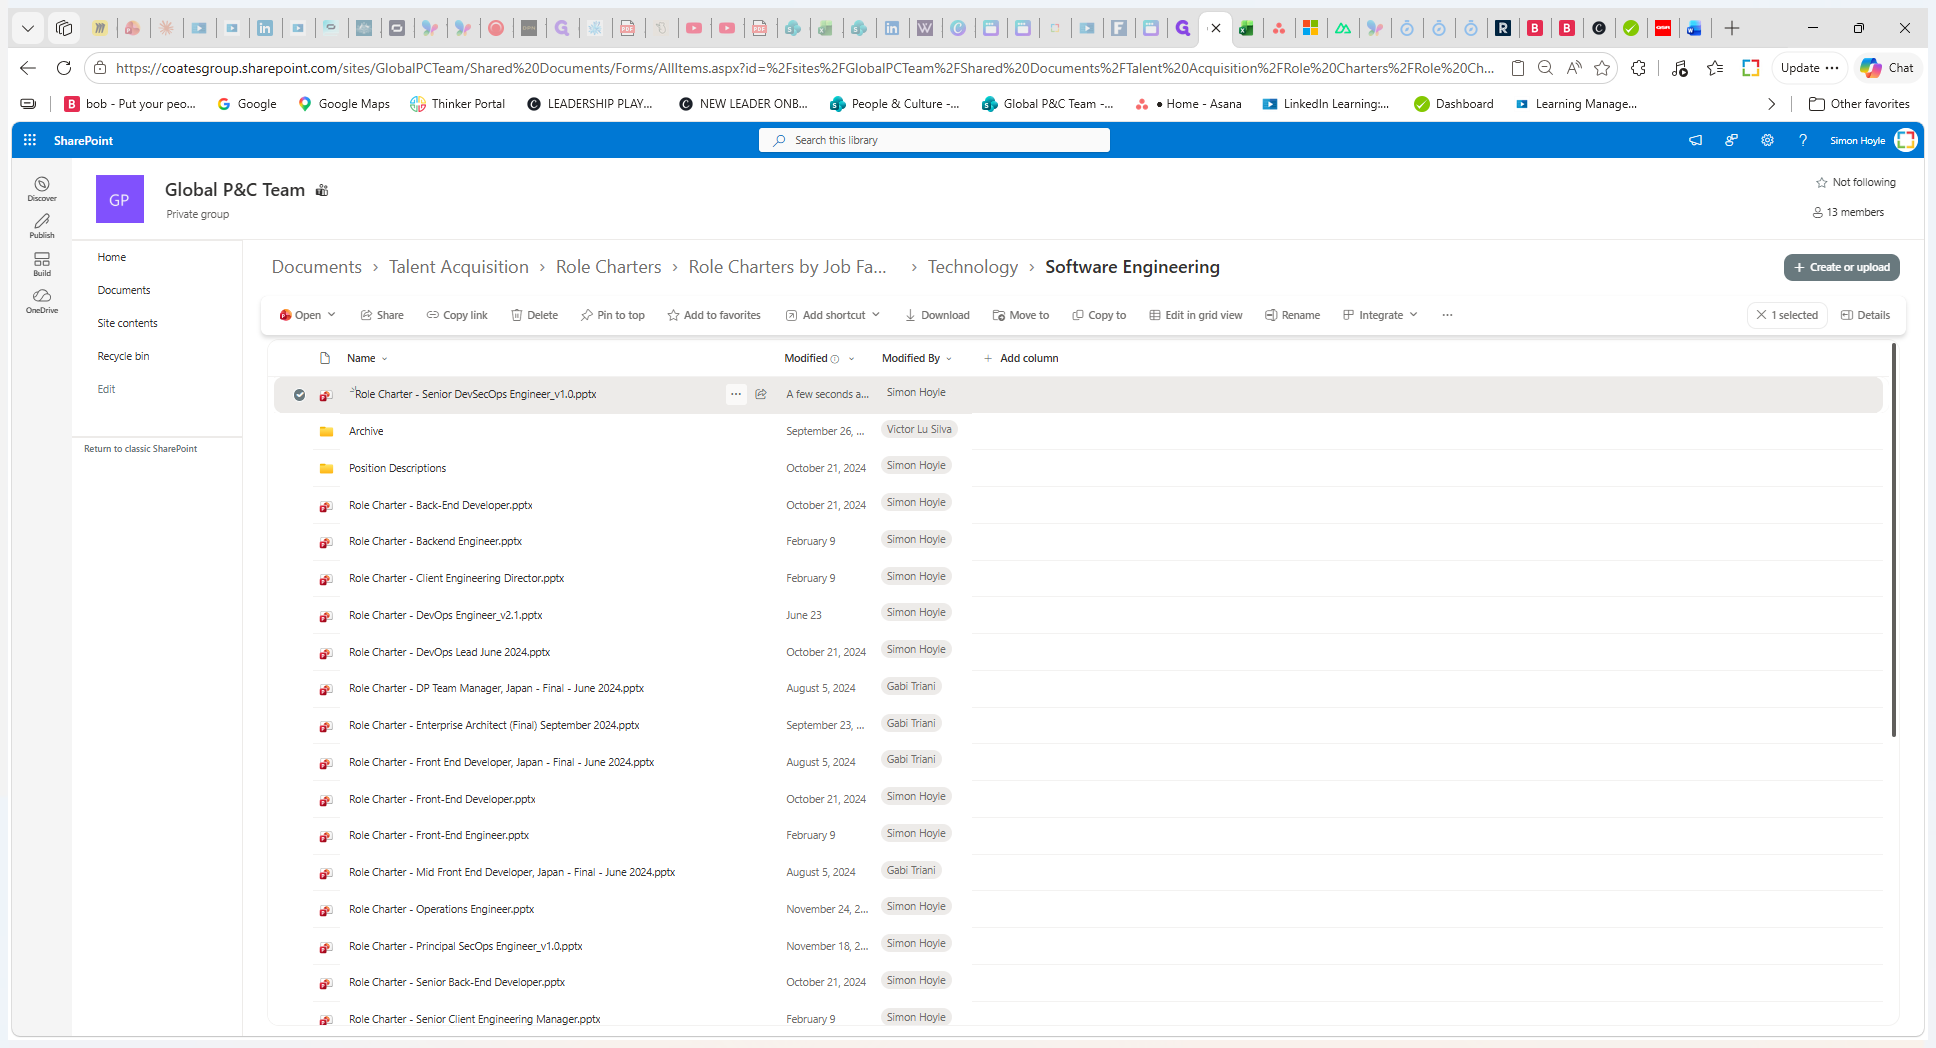Click Add column header

(1021, 358)
